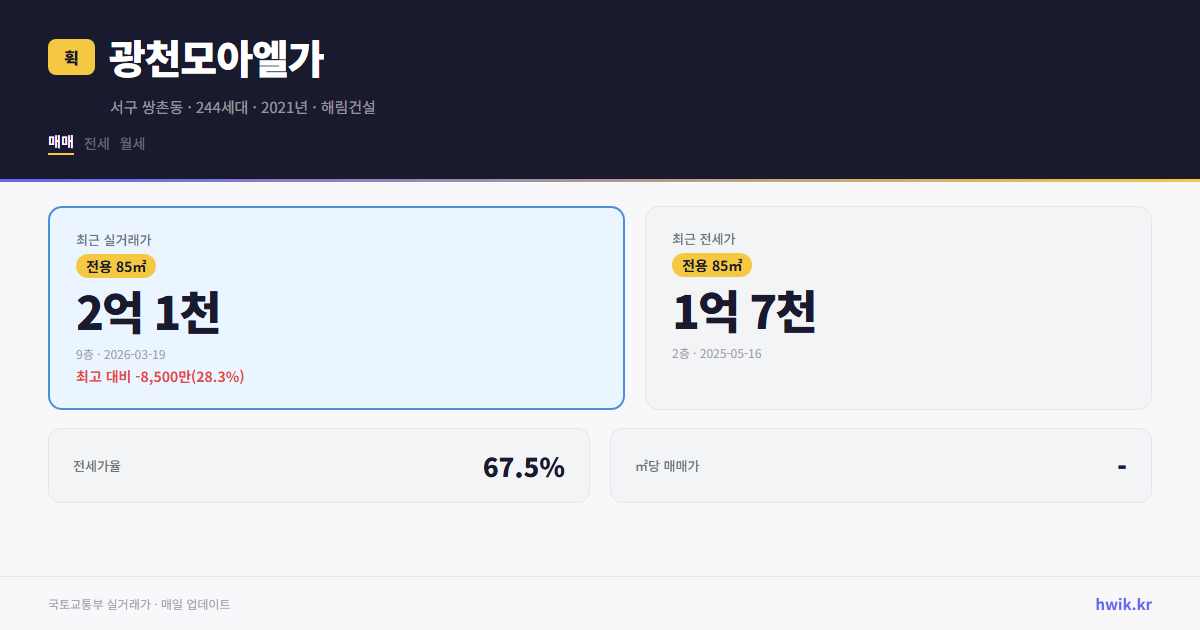Click the 최근 전세가 card
1200x630 pixels.
coord(898,307)
